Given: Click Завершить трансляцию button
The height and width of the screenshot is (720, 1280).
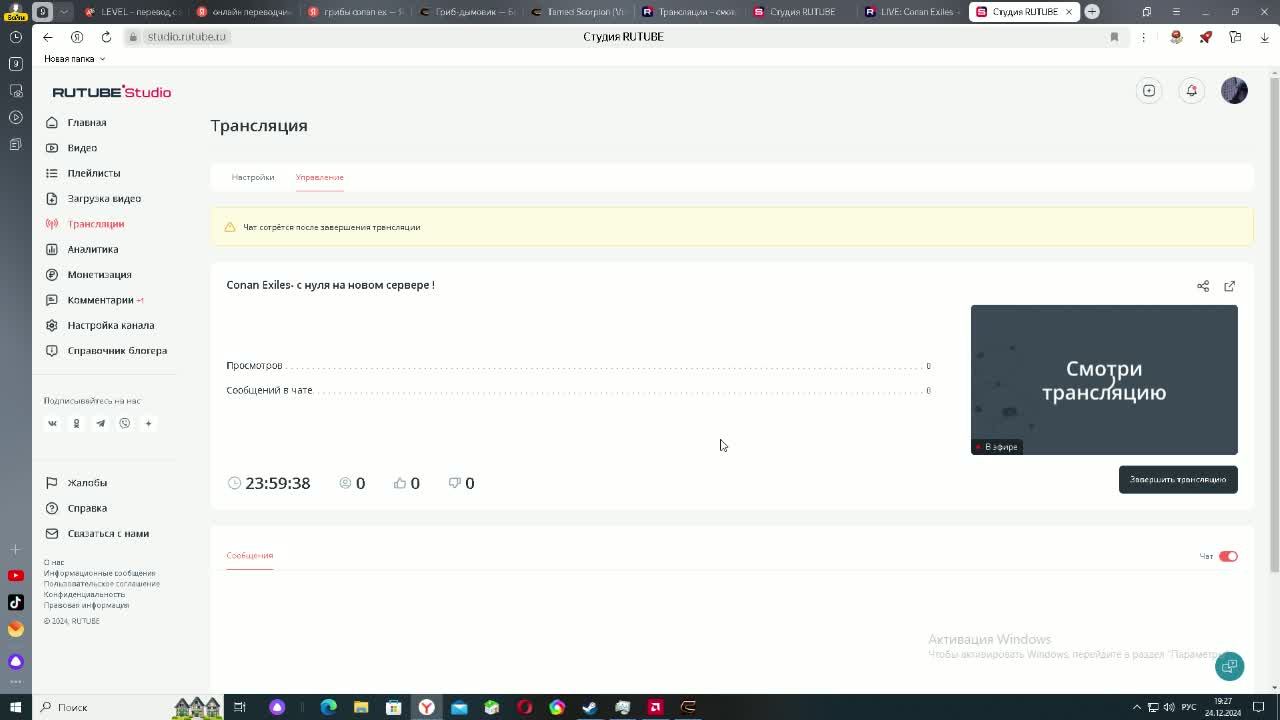Looking at the screenshot, I should point(1178,479).
